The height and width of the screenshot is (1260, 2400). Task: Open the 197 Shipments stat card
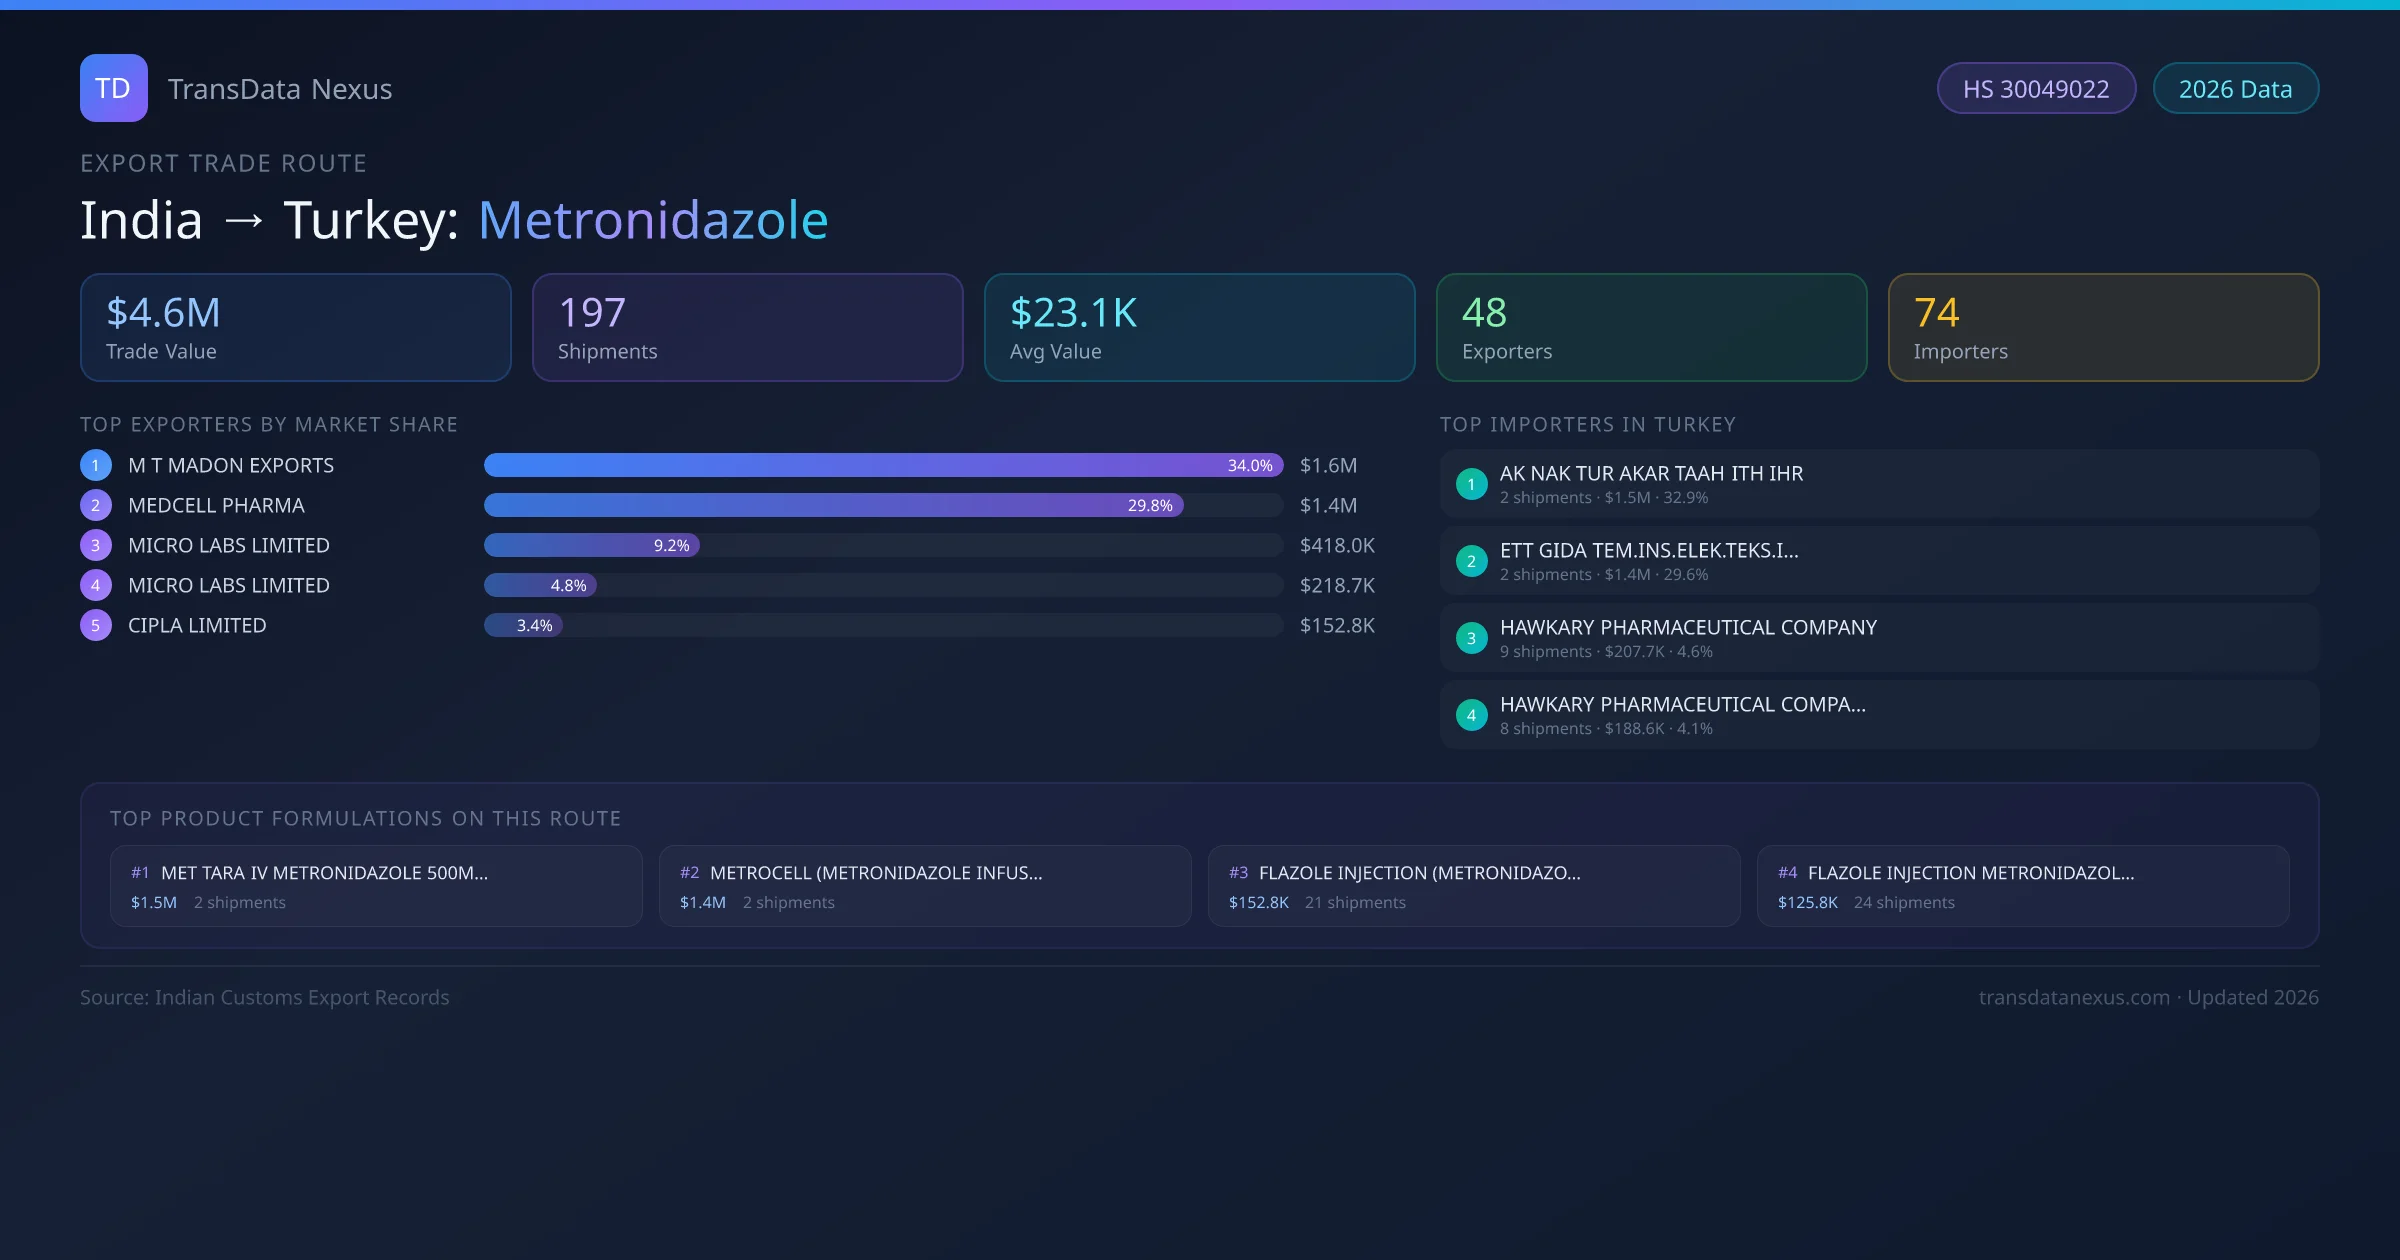tap(747, 328)
